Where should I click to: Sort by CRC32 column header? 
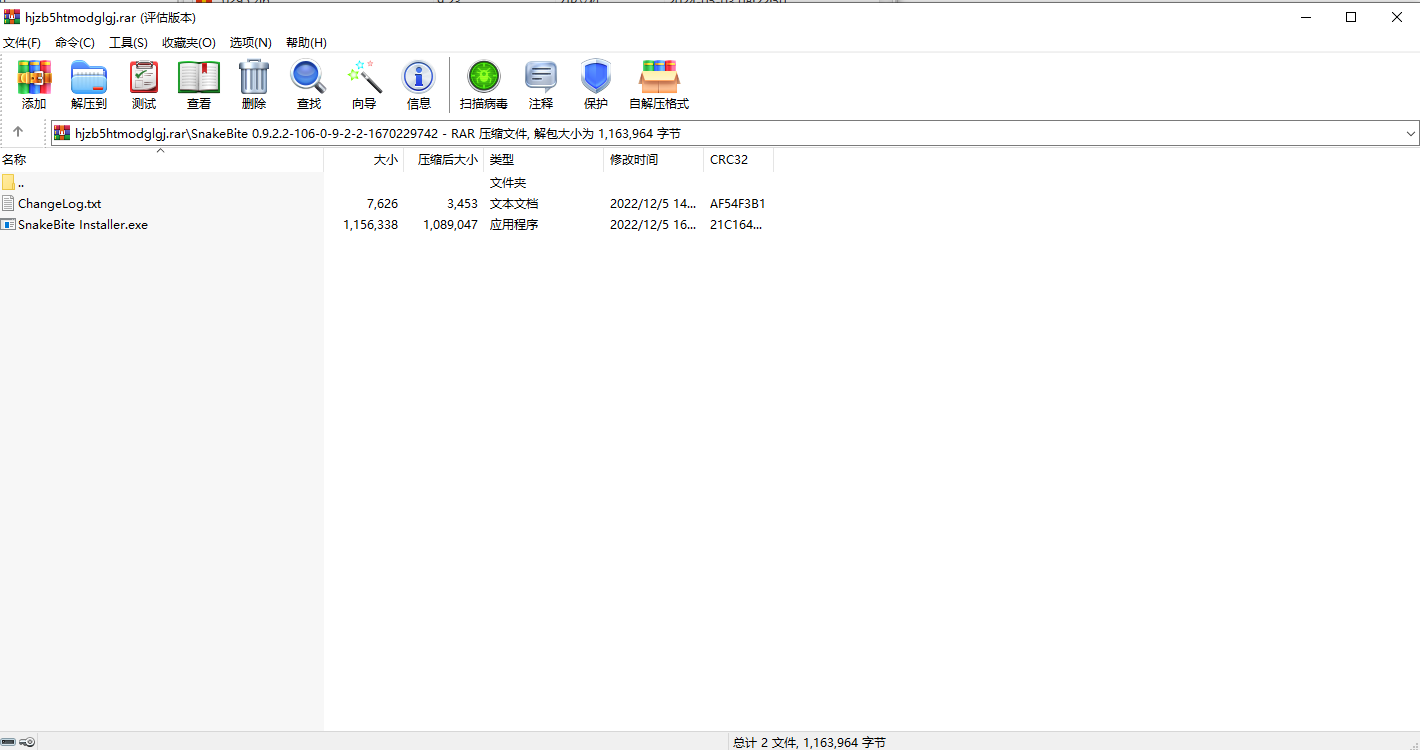pyautogui.click(x=738, y=159)
